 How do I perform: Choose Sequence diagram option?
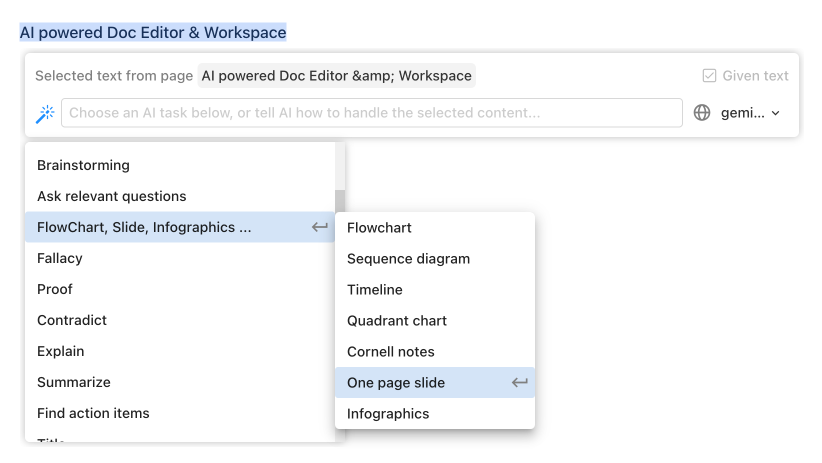point(408,259)
